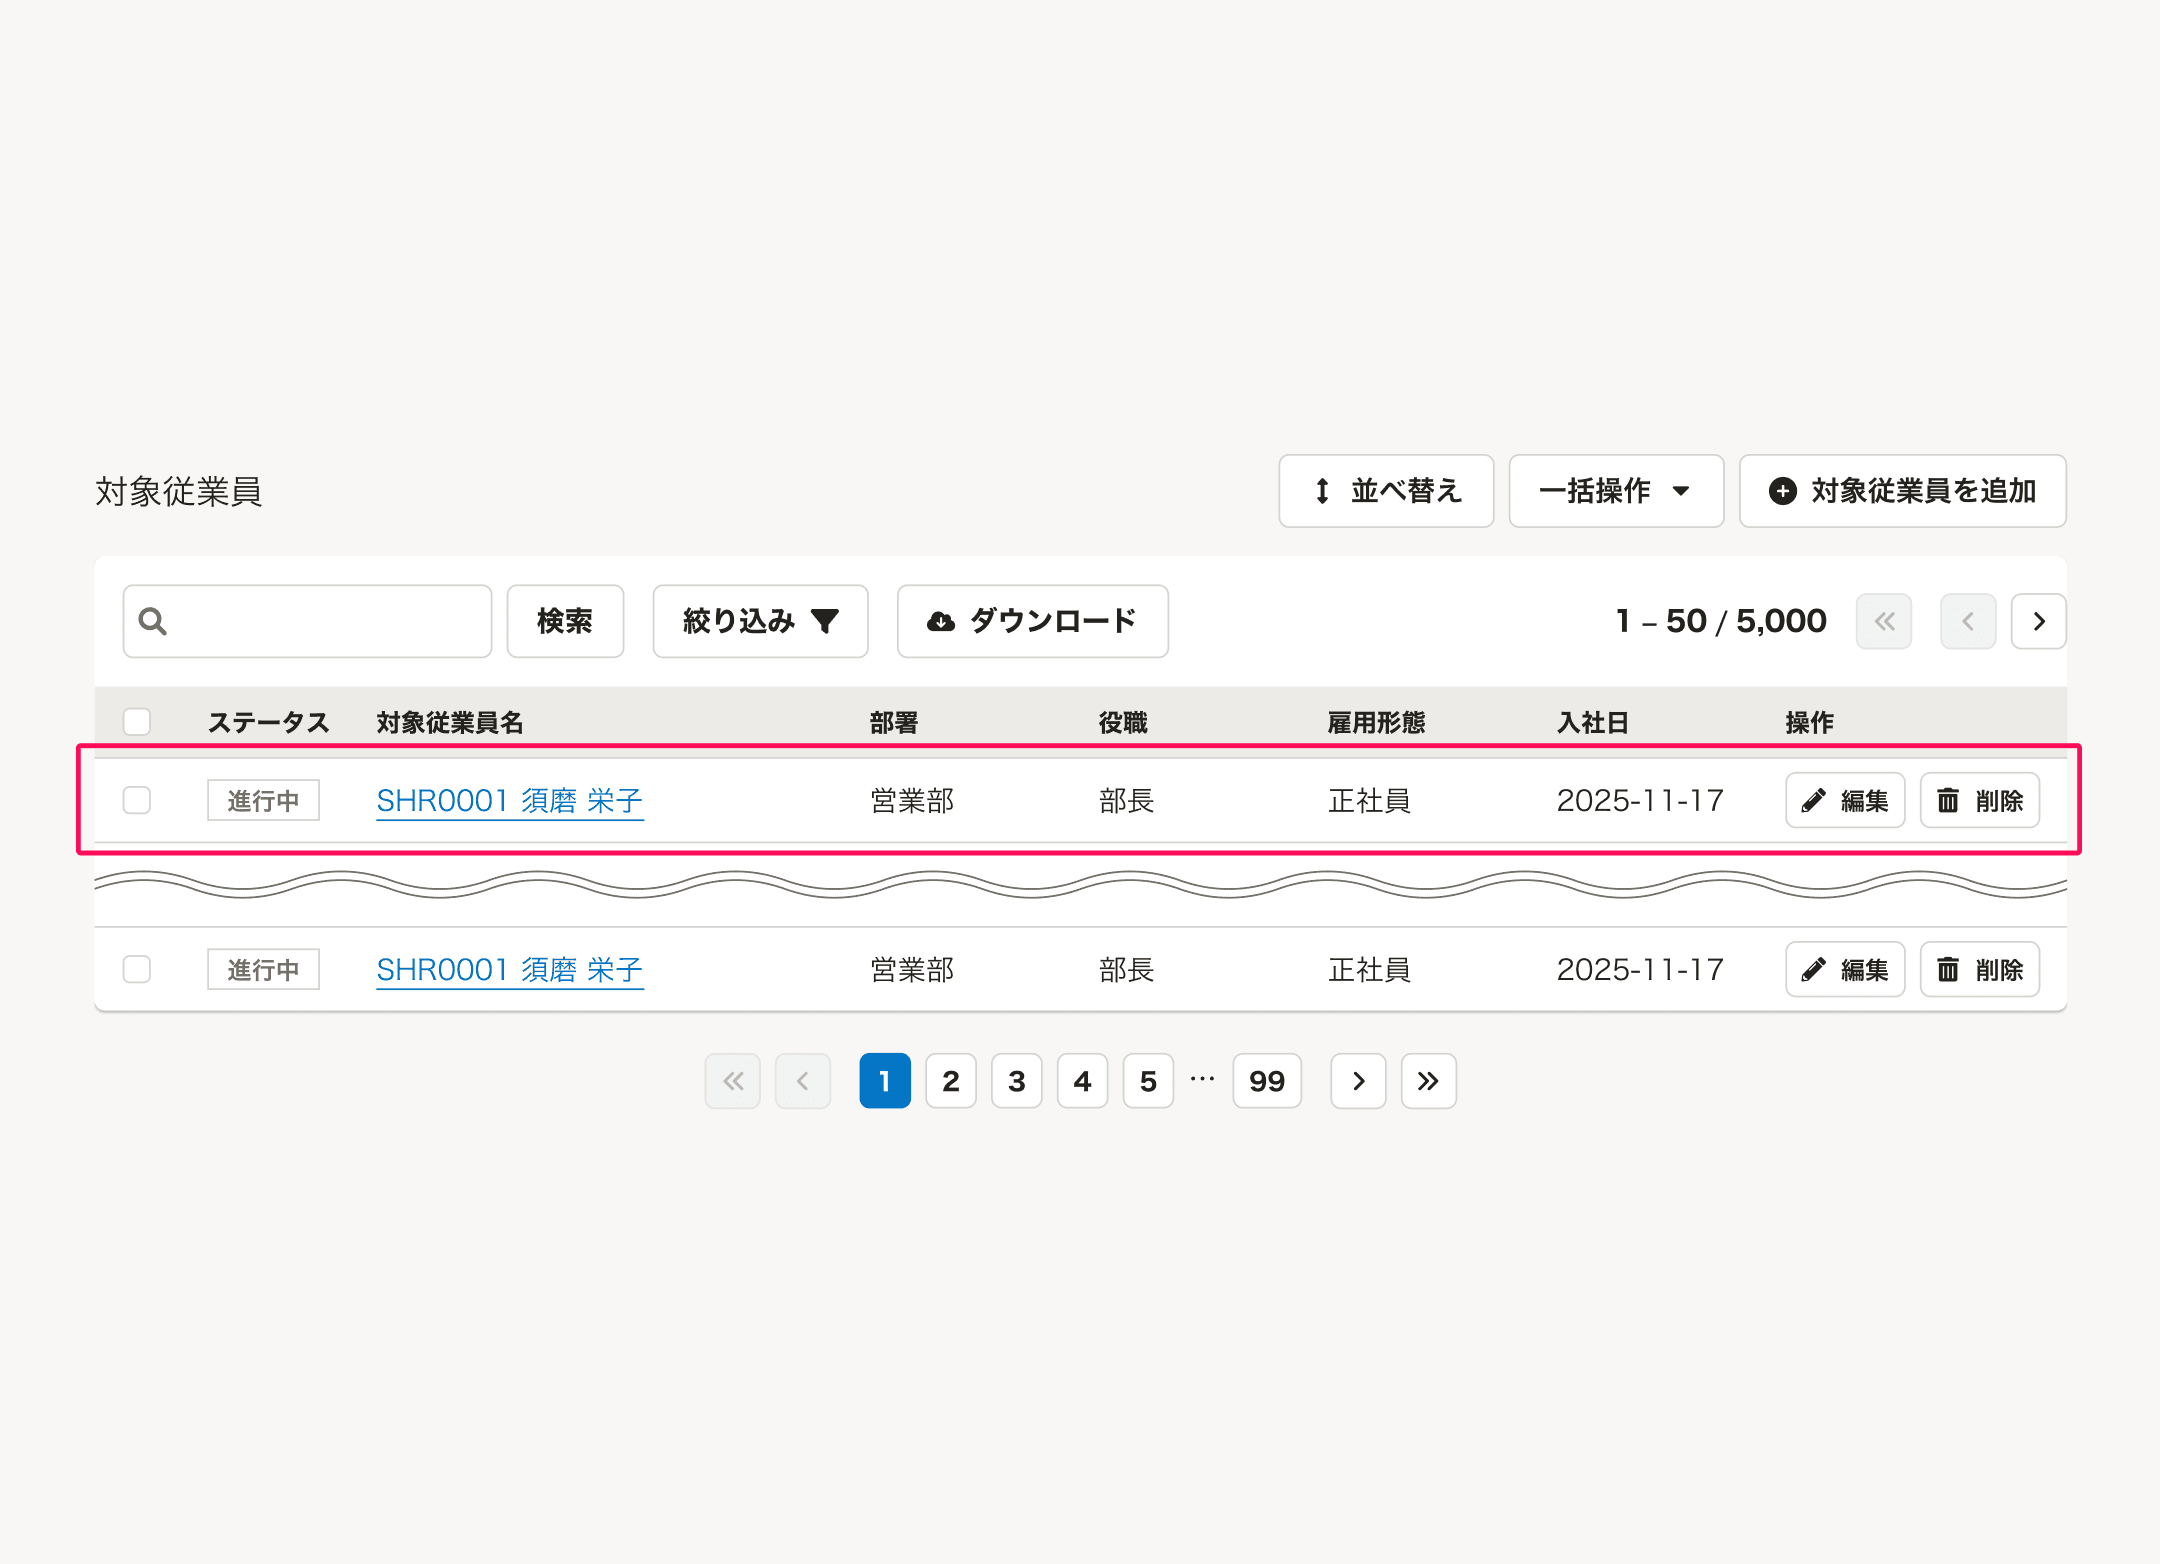This screenshot has width=2160, height=1564.
Task: Click the double-chevron first-page icon near the record count
Action: click(x=1884, y=621)
